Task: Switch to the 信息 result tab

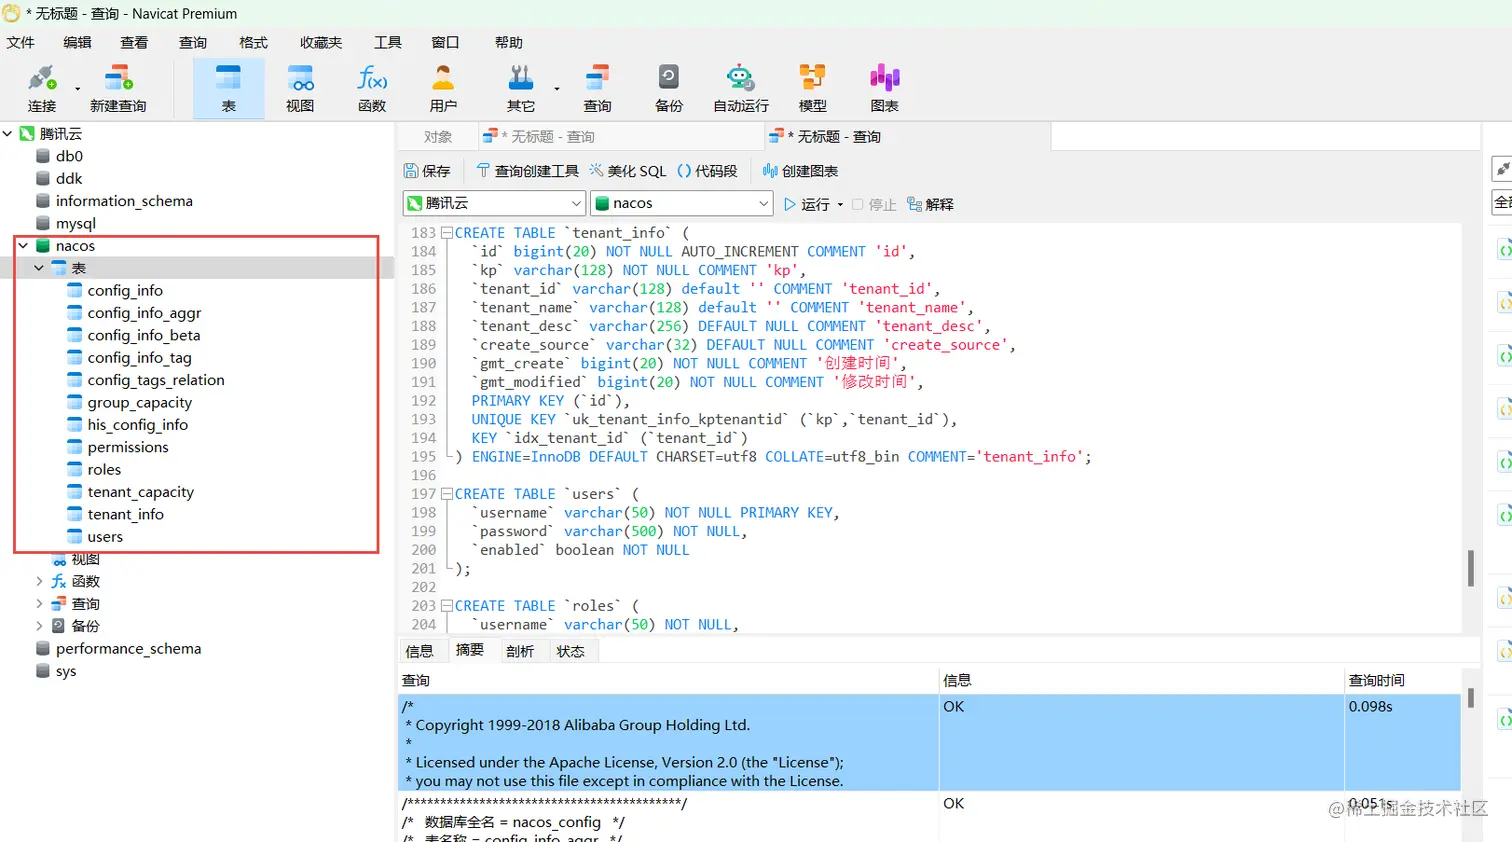Action: (420, 651)
